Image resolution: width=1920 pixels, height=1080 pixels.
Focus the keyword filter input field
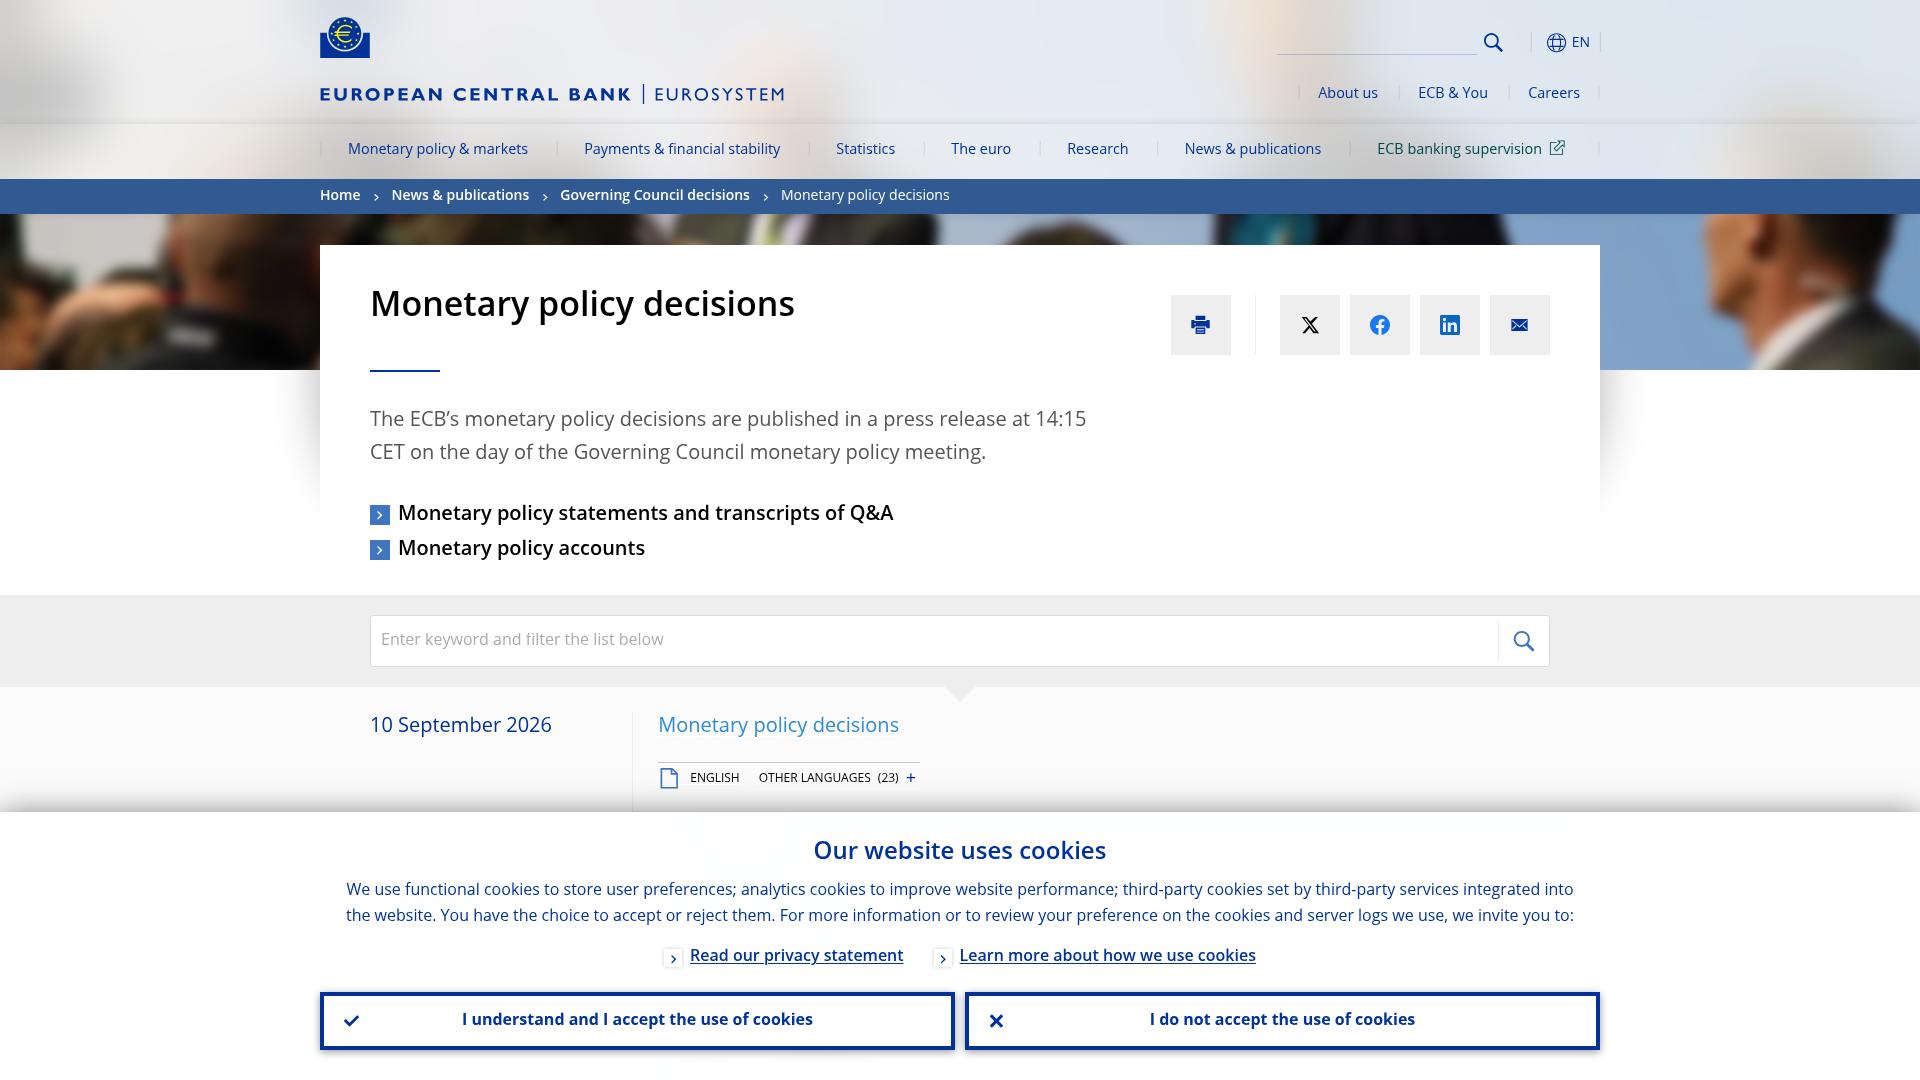(x=934, y=641)
